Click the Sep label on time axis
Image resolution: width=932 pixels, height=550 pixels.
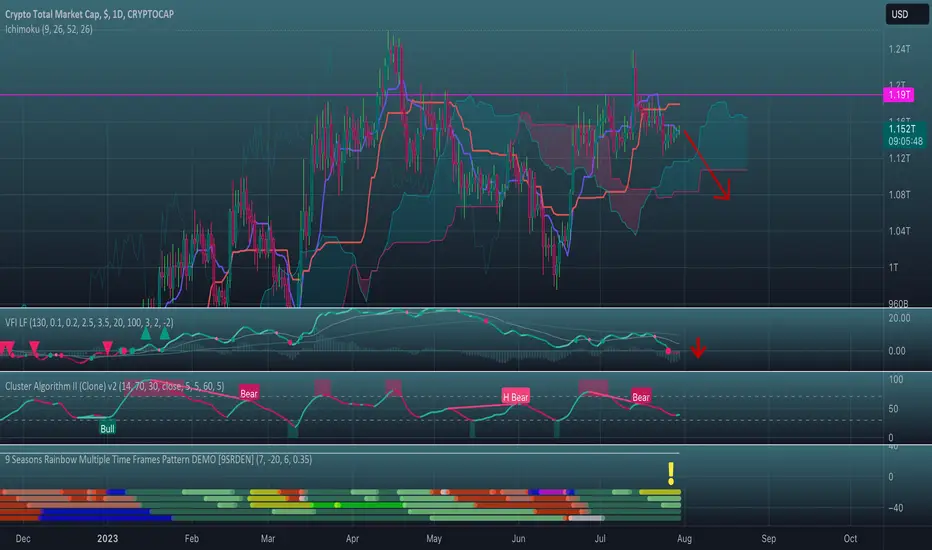coord(769,539)
